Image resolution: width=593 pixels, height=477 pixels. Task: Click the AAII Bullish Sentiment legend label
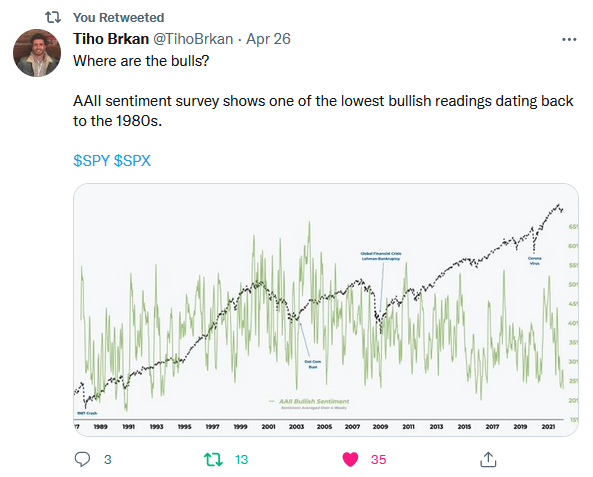tap(314, 401)
